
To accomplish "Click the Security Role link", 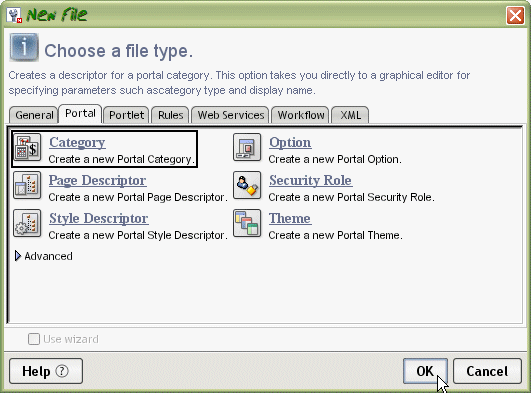I will (311, 181).
